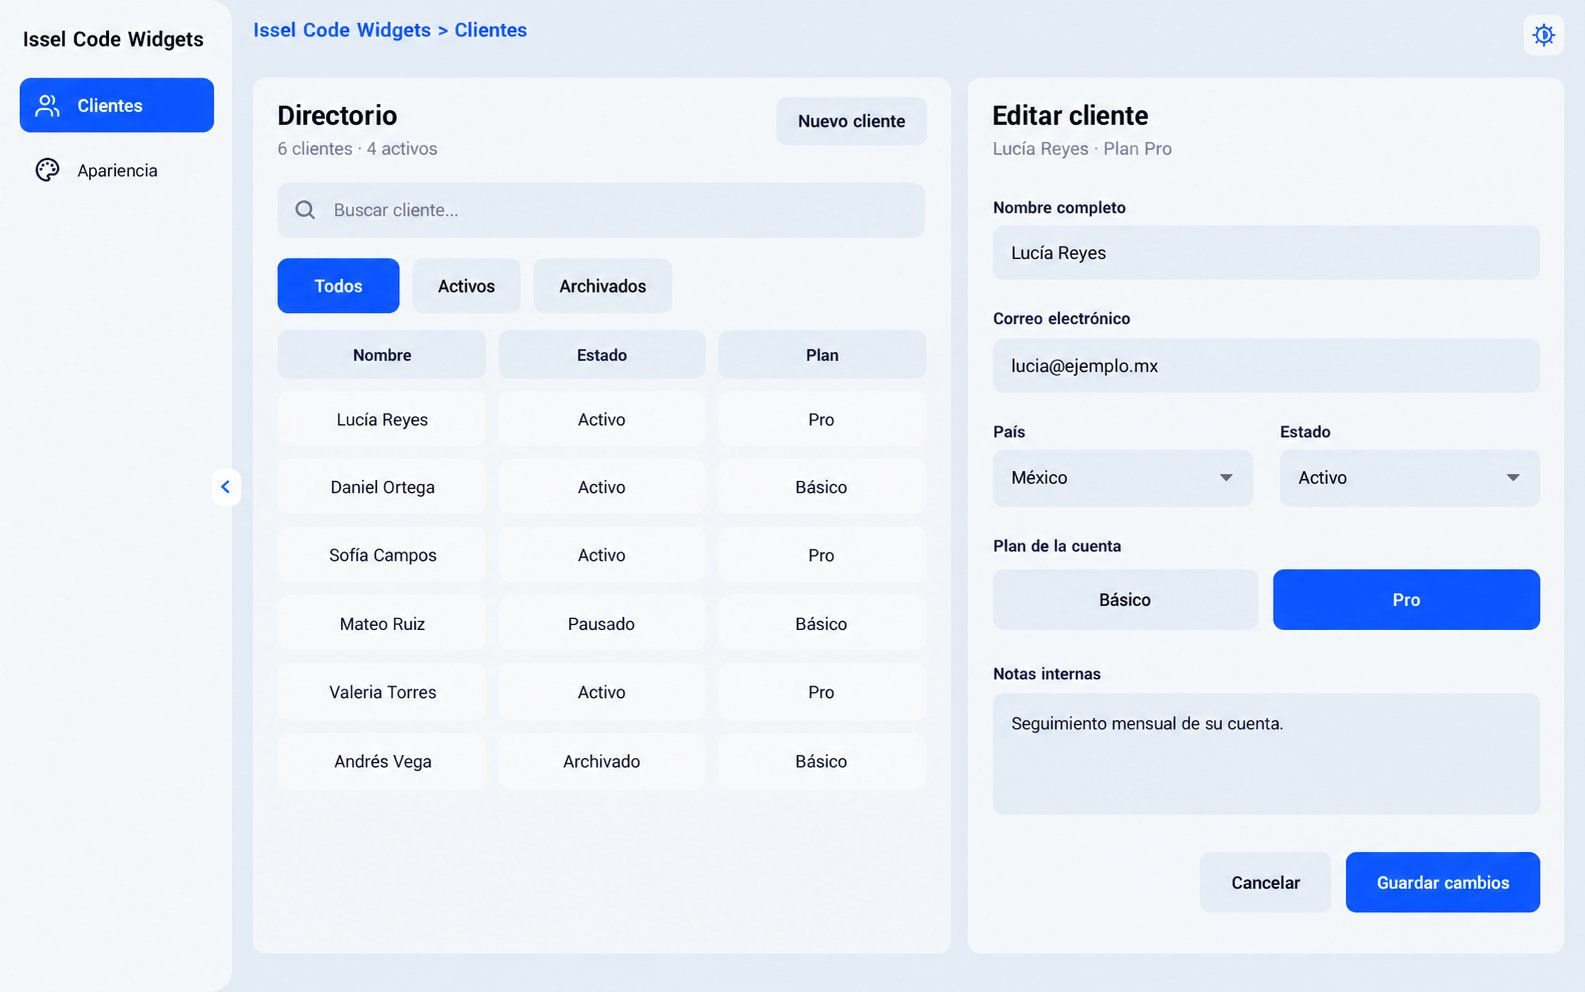Focus the Buscar cliente search field
This screenshot has width=1585, height=992.
pos(601,210)
